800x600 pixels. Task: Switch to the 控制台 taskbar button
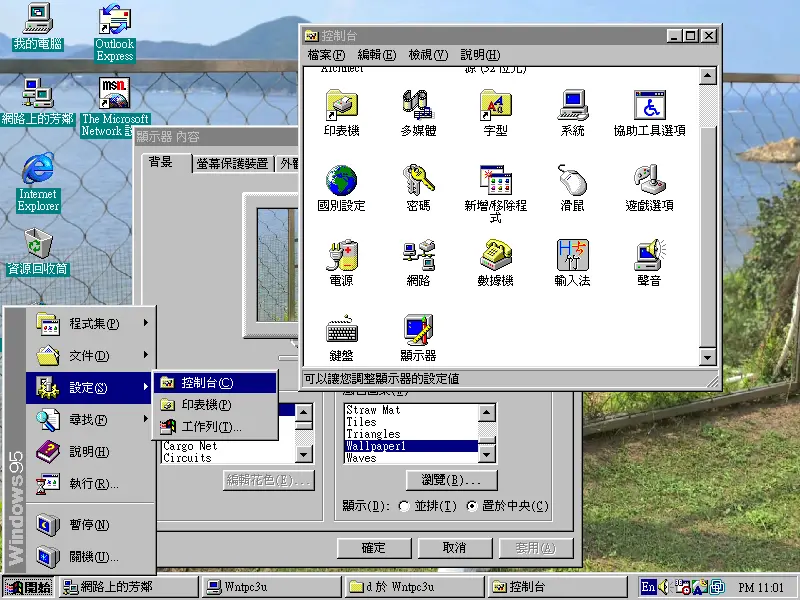[558, 587]
